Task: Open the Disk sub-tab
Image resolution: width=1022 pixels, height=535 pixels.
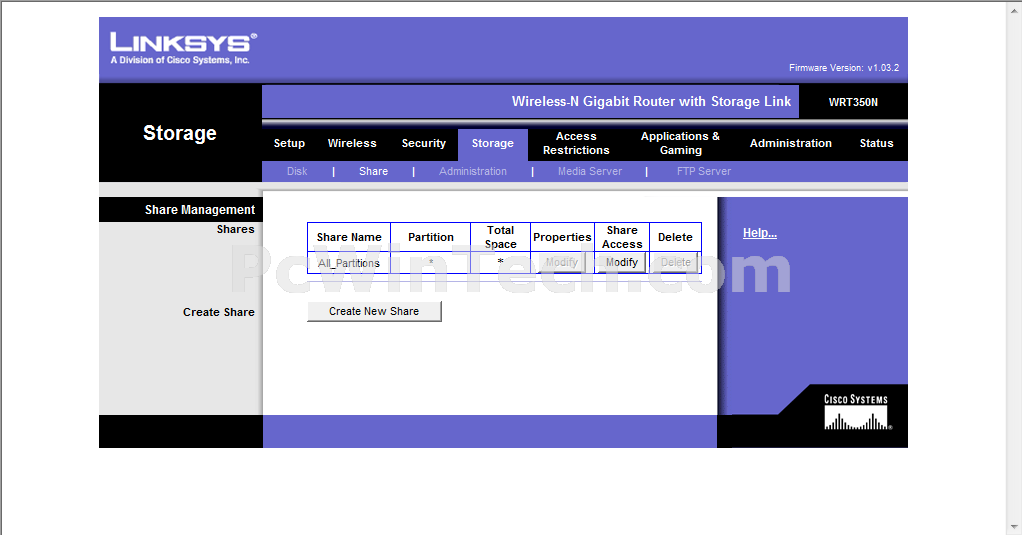Action: point(297,171)
